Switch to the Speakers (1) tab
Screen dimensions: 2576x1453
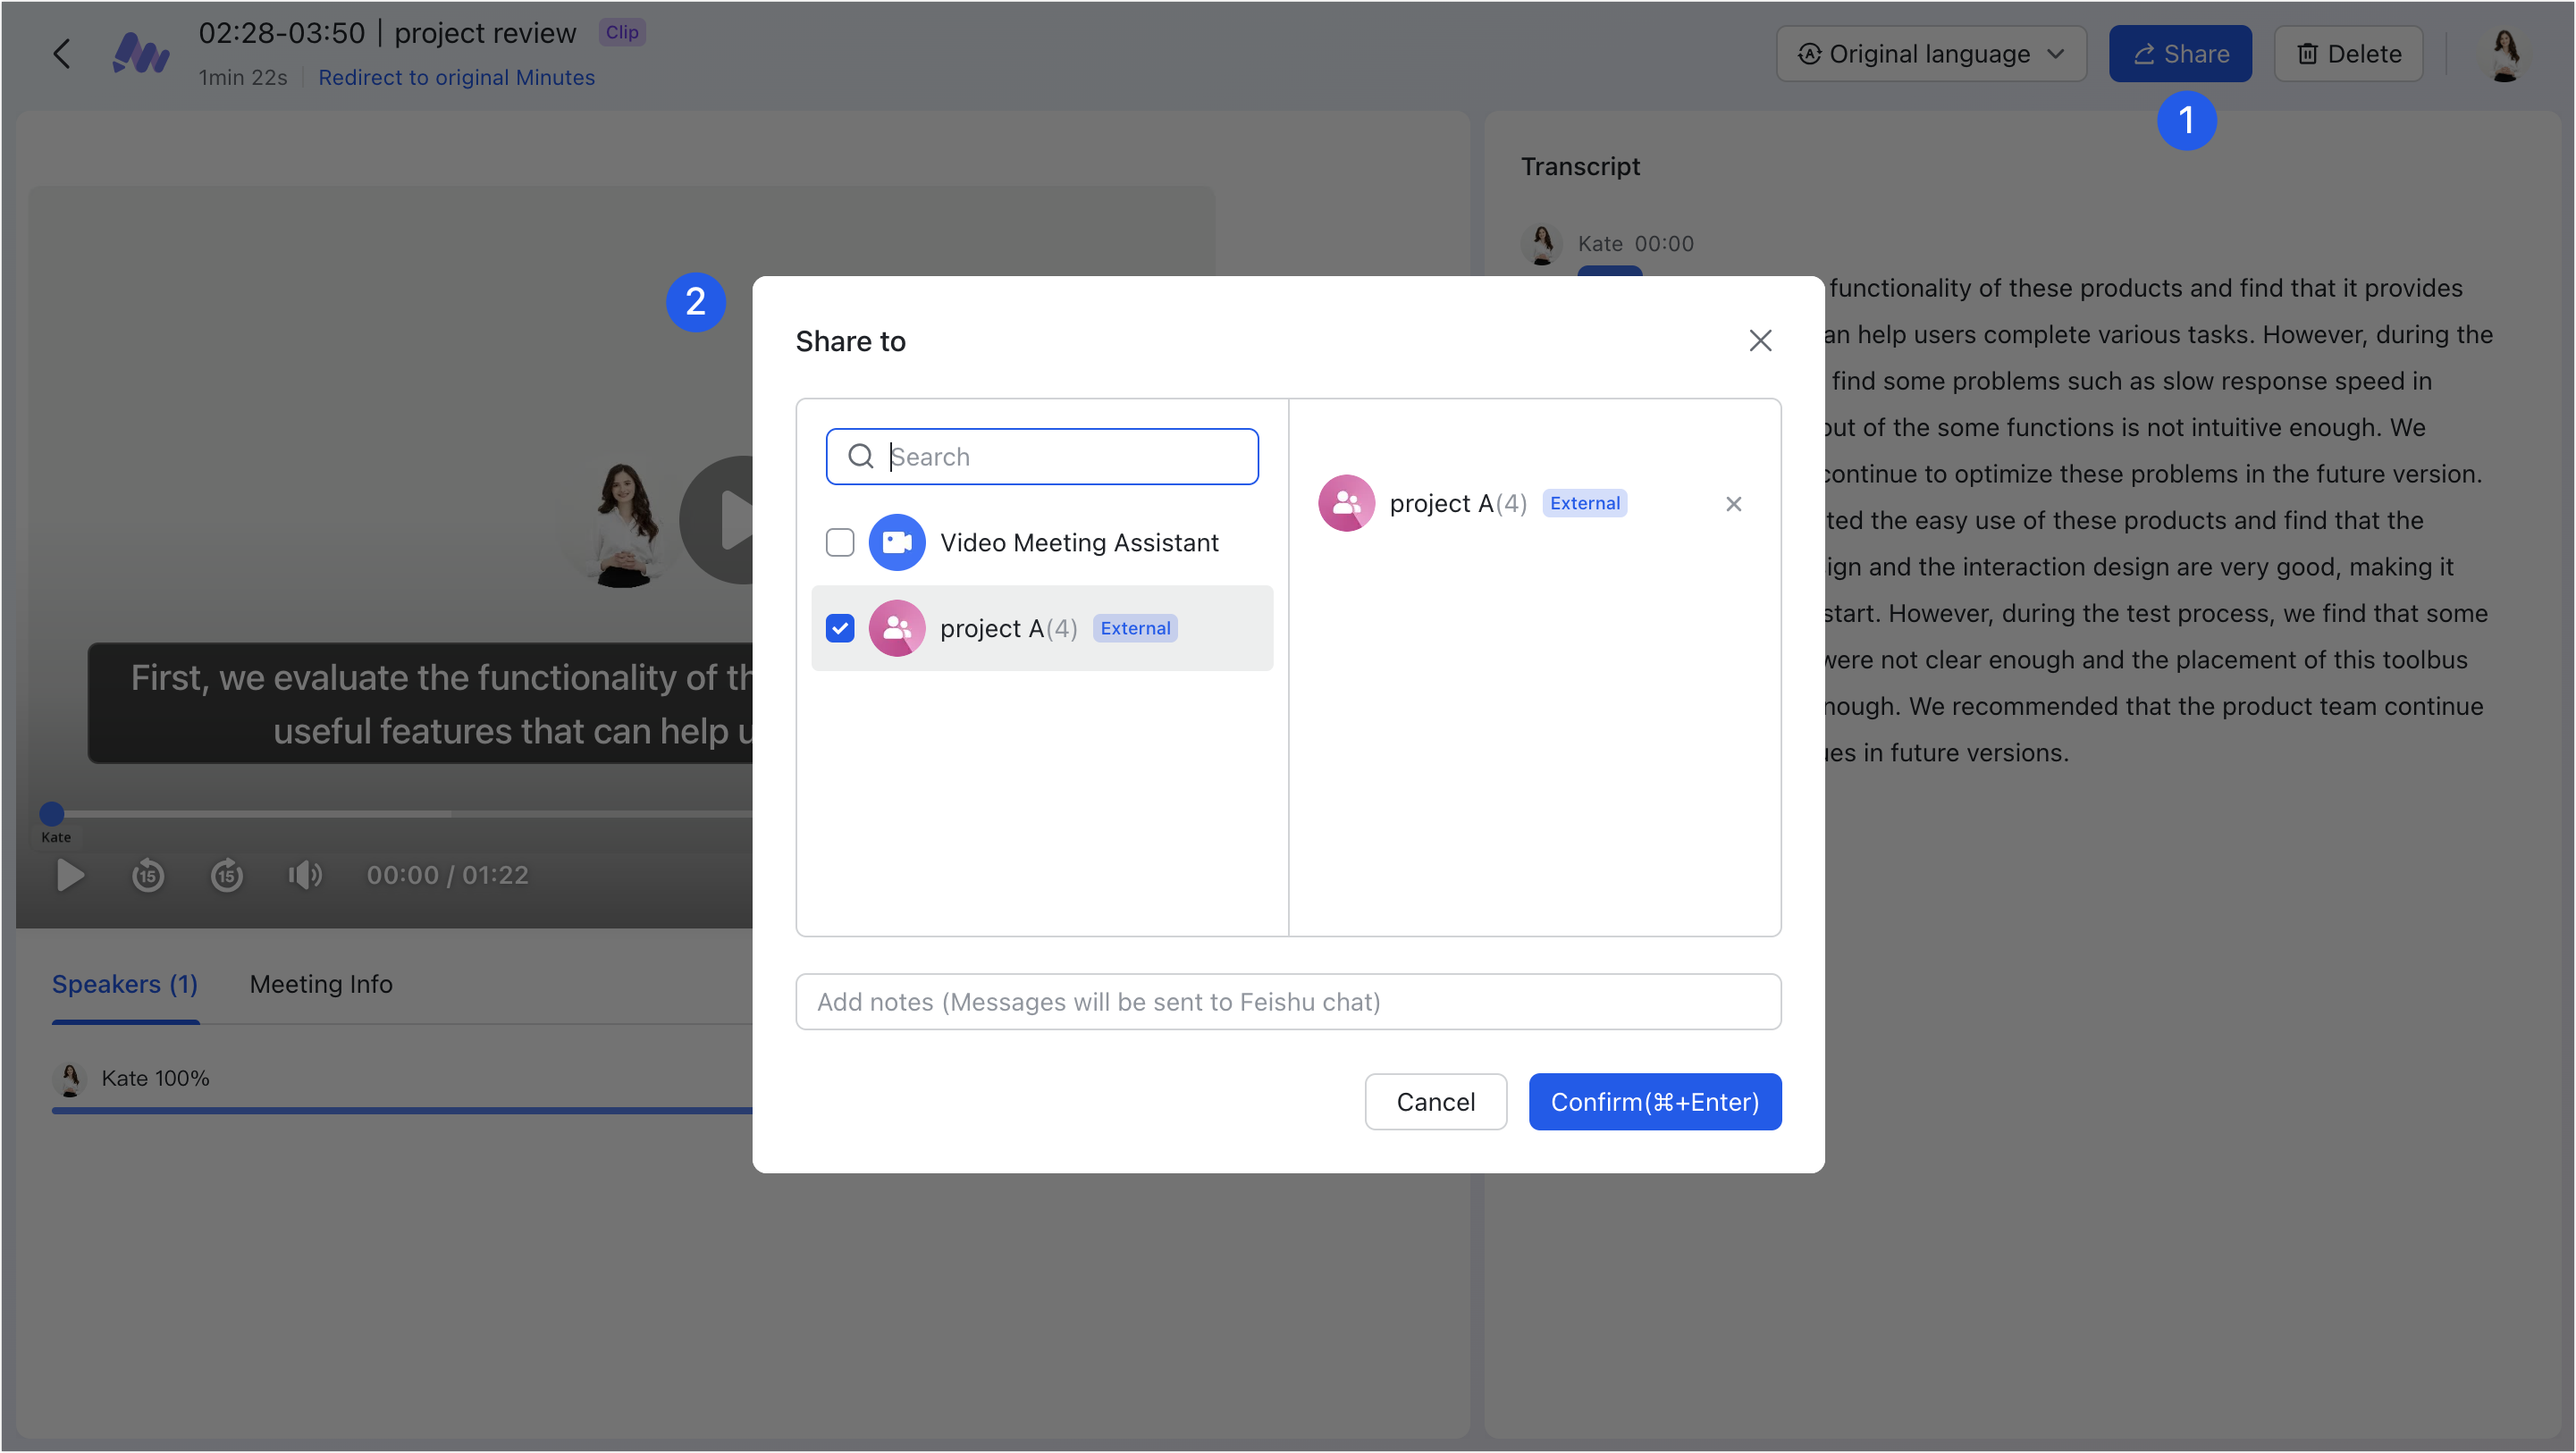tap(125, 985)
